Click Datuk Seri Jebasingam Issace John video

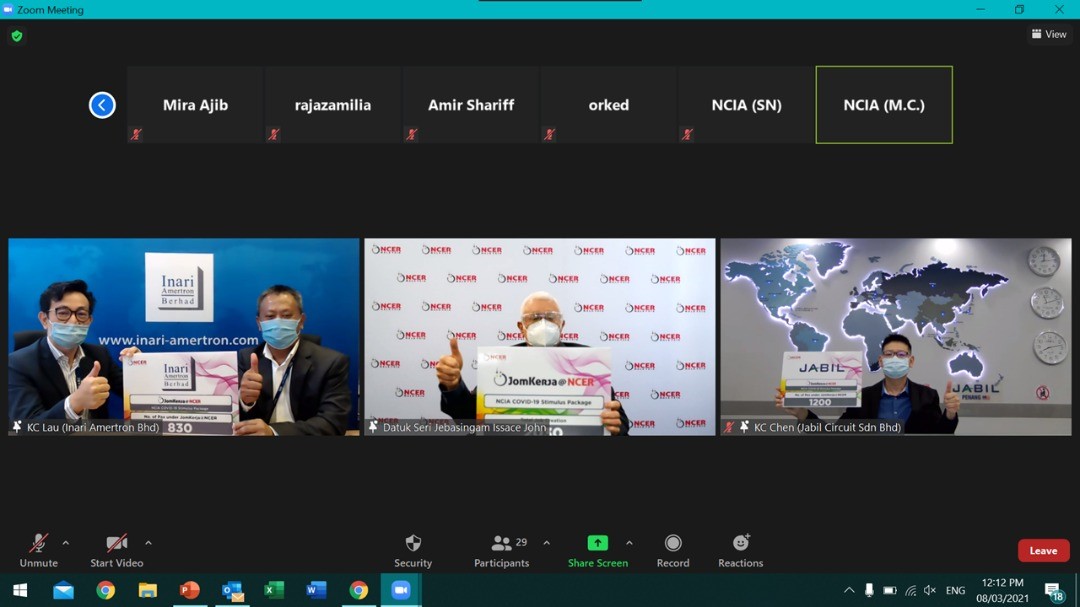pyautogui.click(x=540, y=337)
